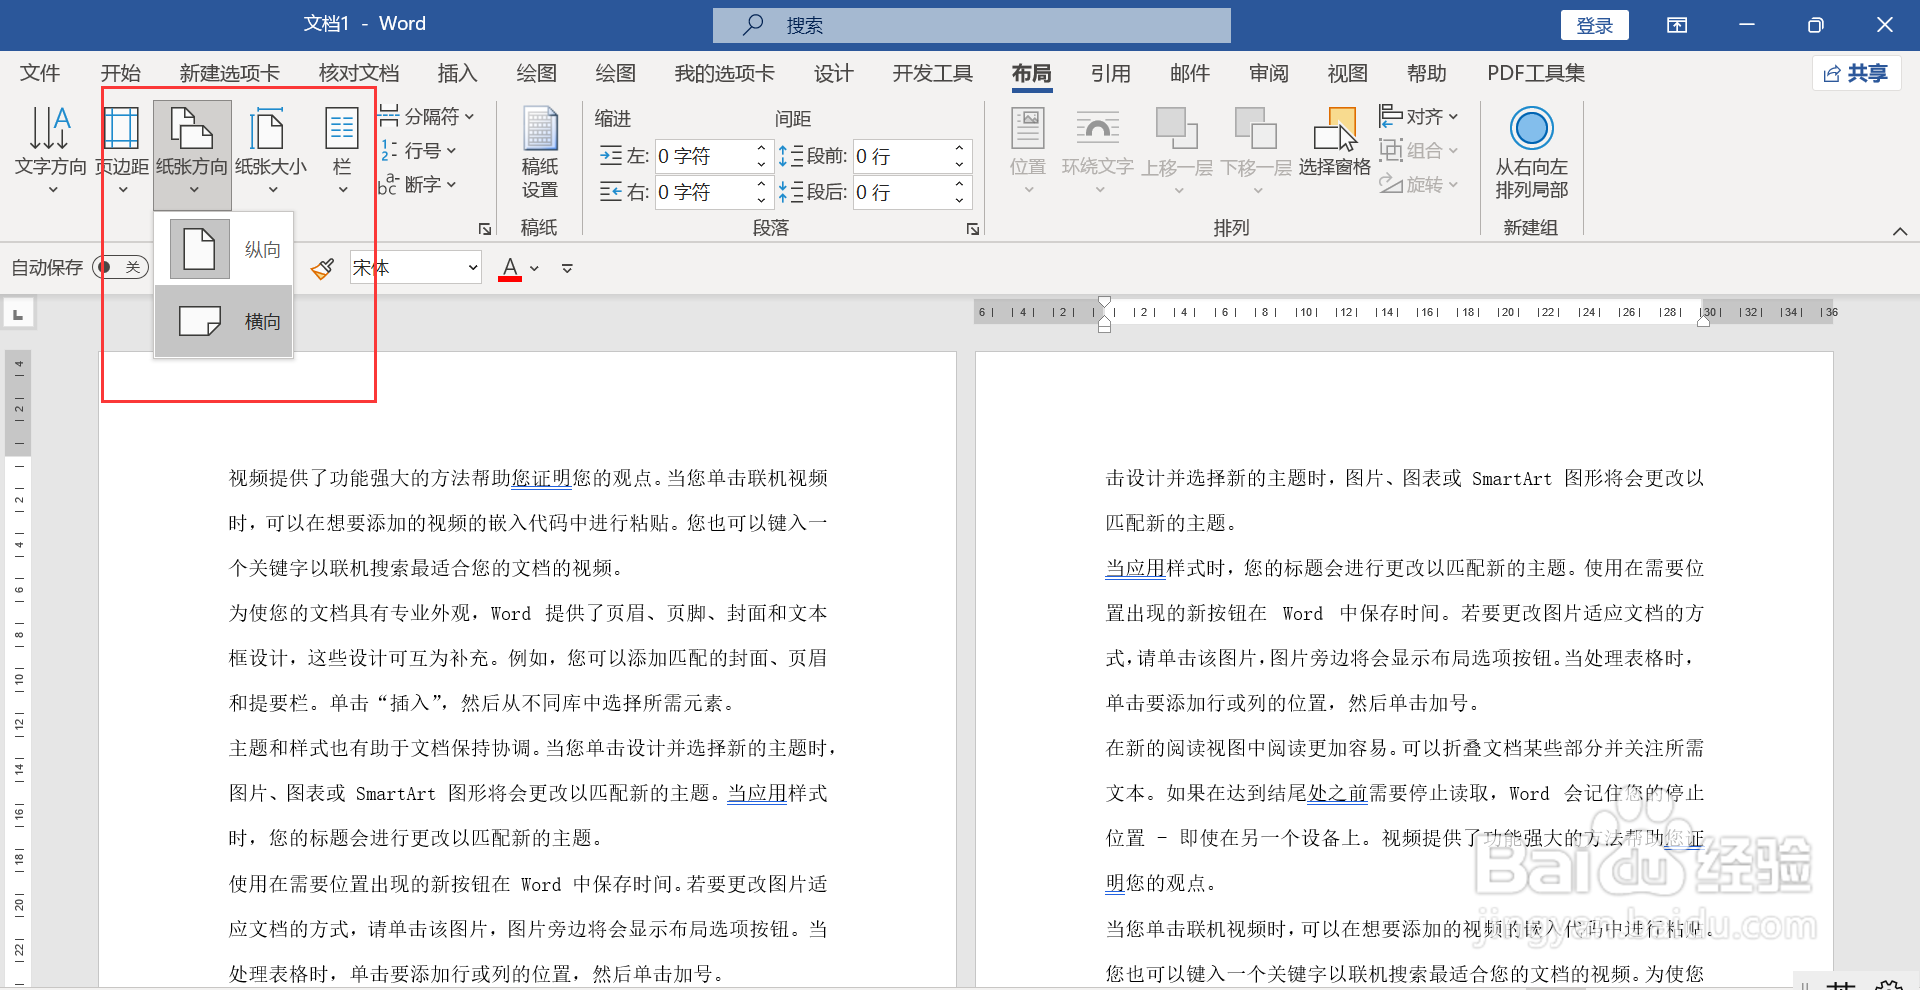Click the left indent 0 字符 field
This screenshot has height=990, width=1920.
pos(703,156)
